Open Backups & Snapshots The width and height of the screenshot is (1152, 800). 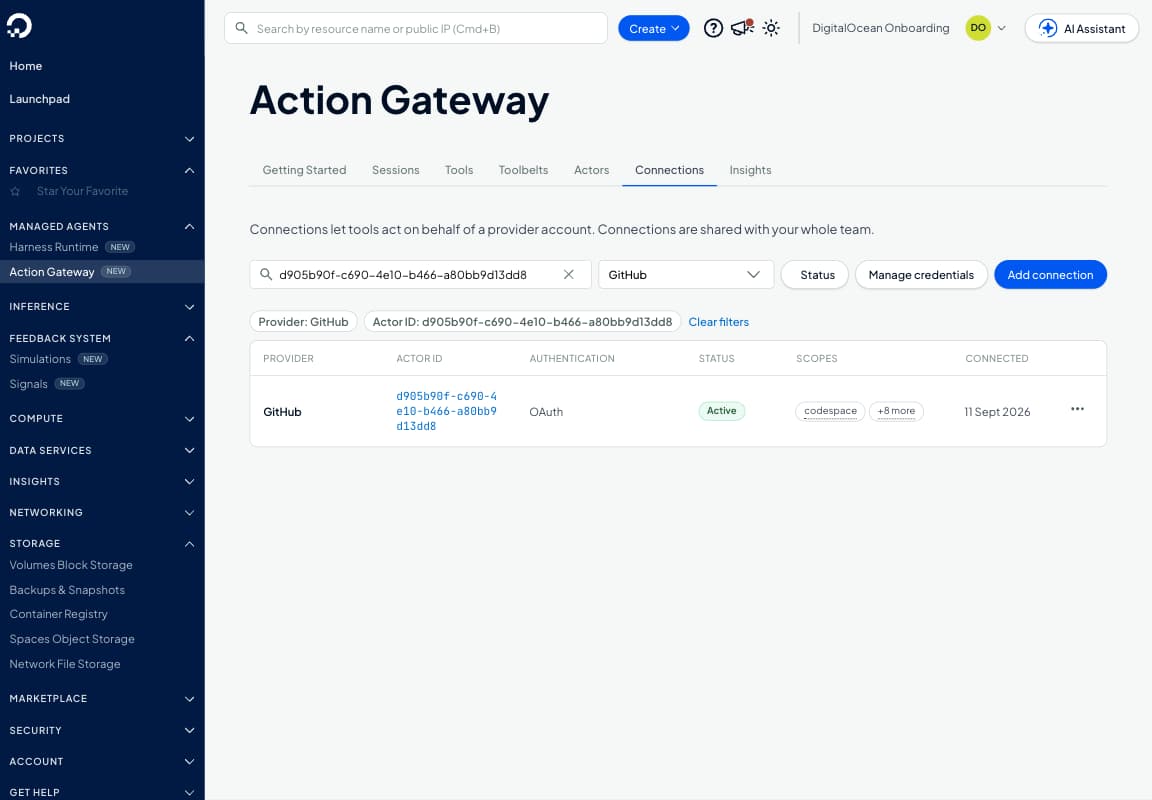point(68,590)
